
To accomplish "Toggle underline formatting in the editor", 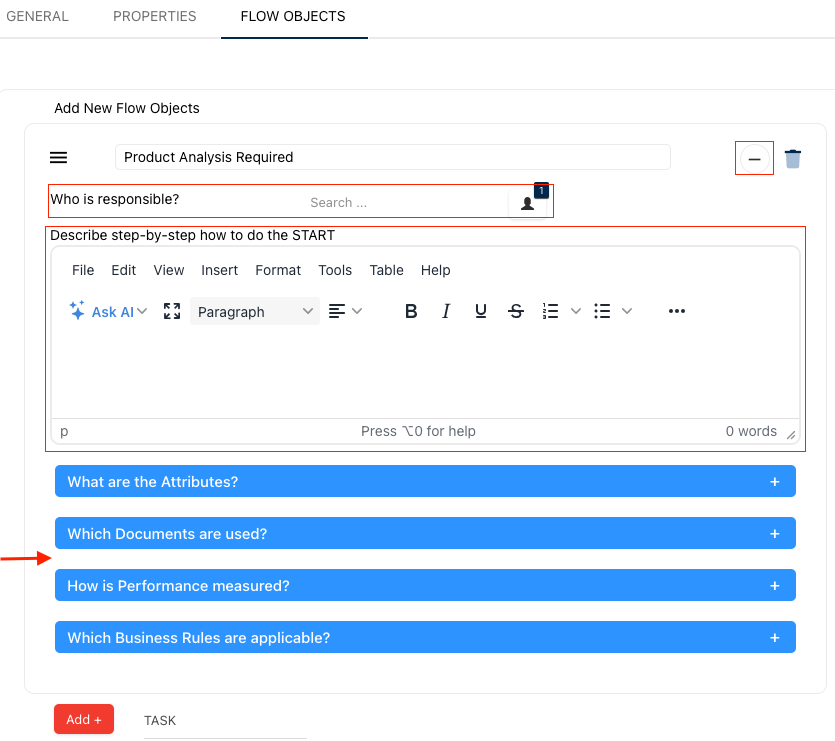I will pos(480,311).
